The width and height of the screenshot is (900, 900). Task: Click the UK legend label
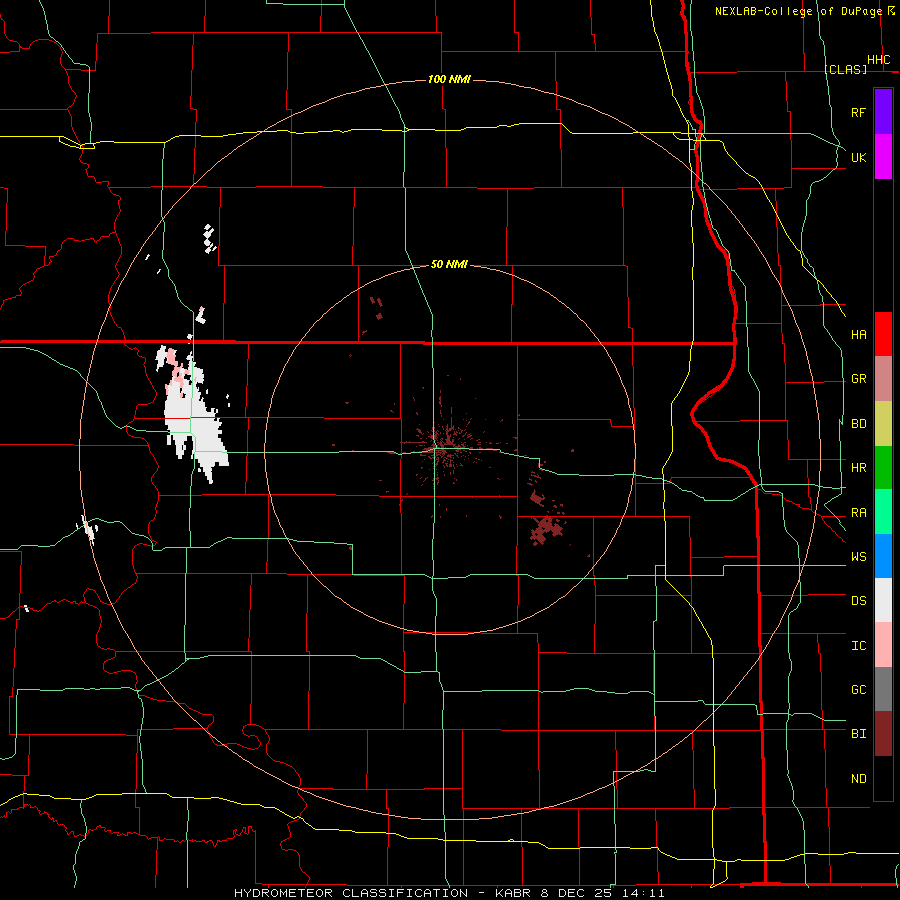click(x=858, y=157)
